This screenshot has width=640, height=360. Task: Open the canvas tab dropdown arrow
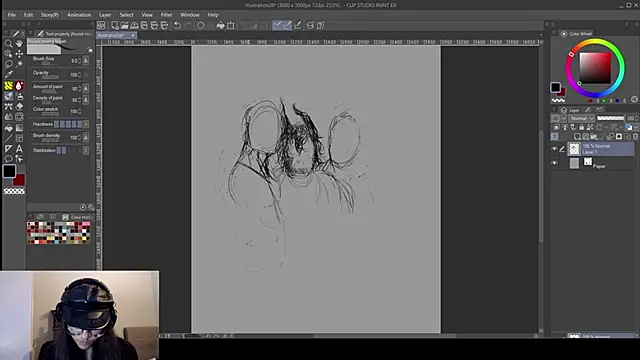tap(541, 36)
